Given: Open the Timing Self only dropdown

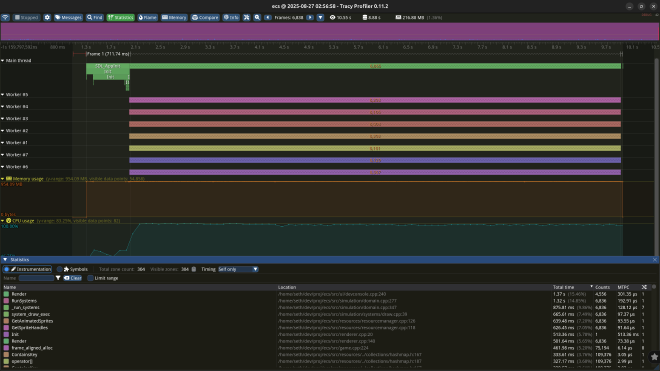Looking at the screenshot, I should click(238, 269).
